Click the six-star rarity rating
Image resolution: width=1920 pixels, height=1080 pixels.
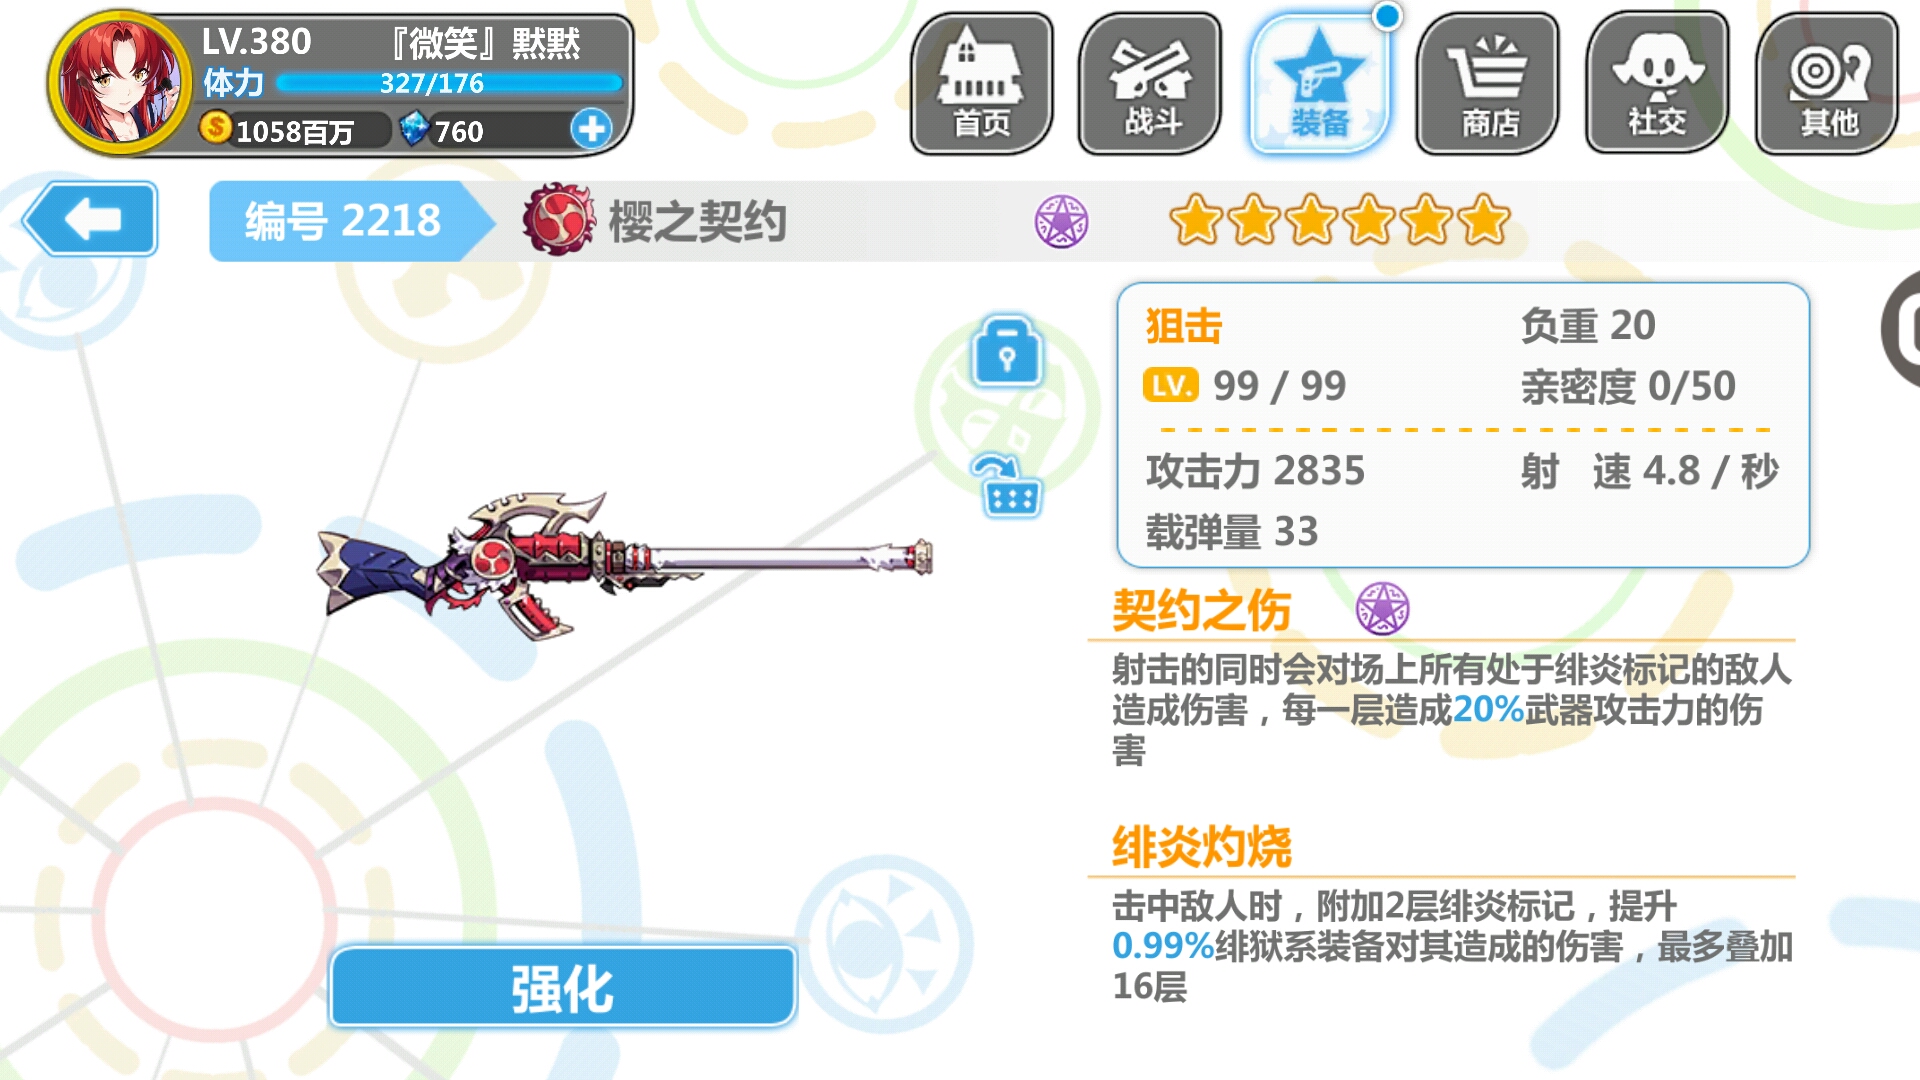click(1339, 221)
